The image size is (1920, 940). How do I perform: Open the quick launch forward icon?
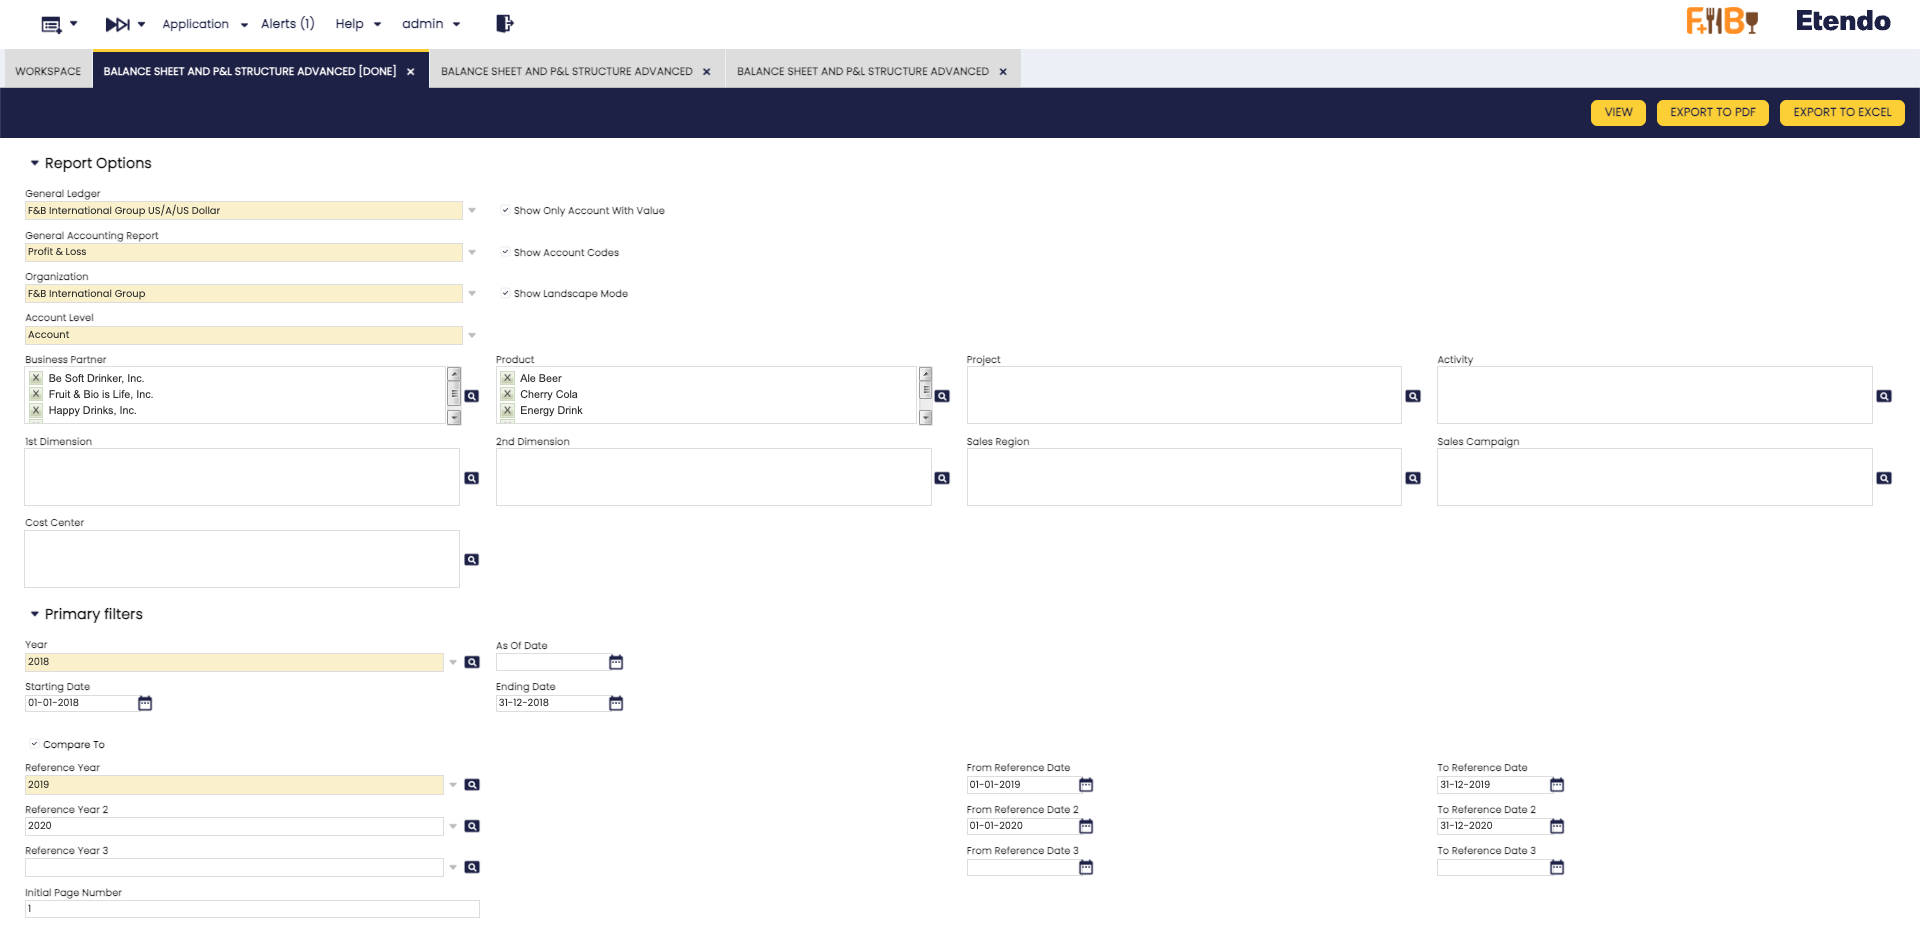[x=118, y=24]
